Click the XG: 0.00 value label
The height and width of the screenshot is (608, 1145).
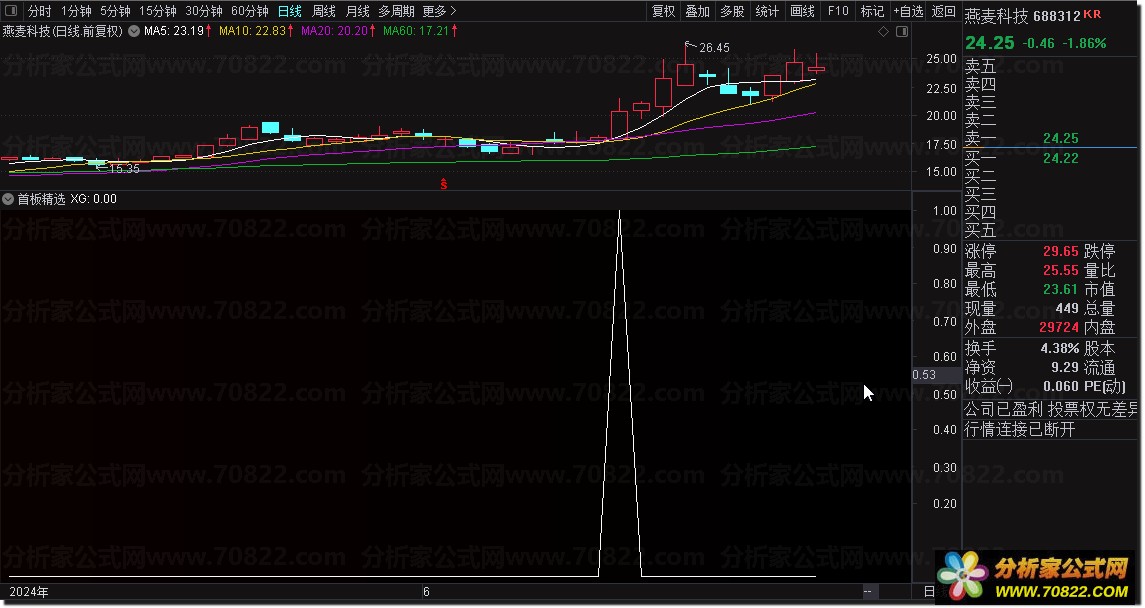click(93, 199)
